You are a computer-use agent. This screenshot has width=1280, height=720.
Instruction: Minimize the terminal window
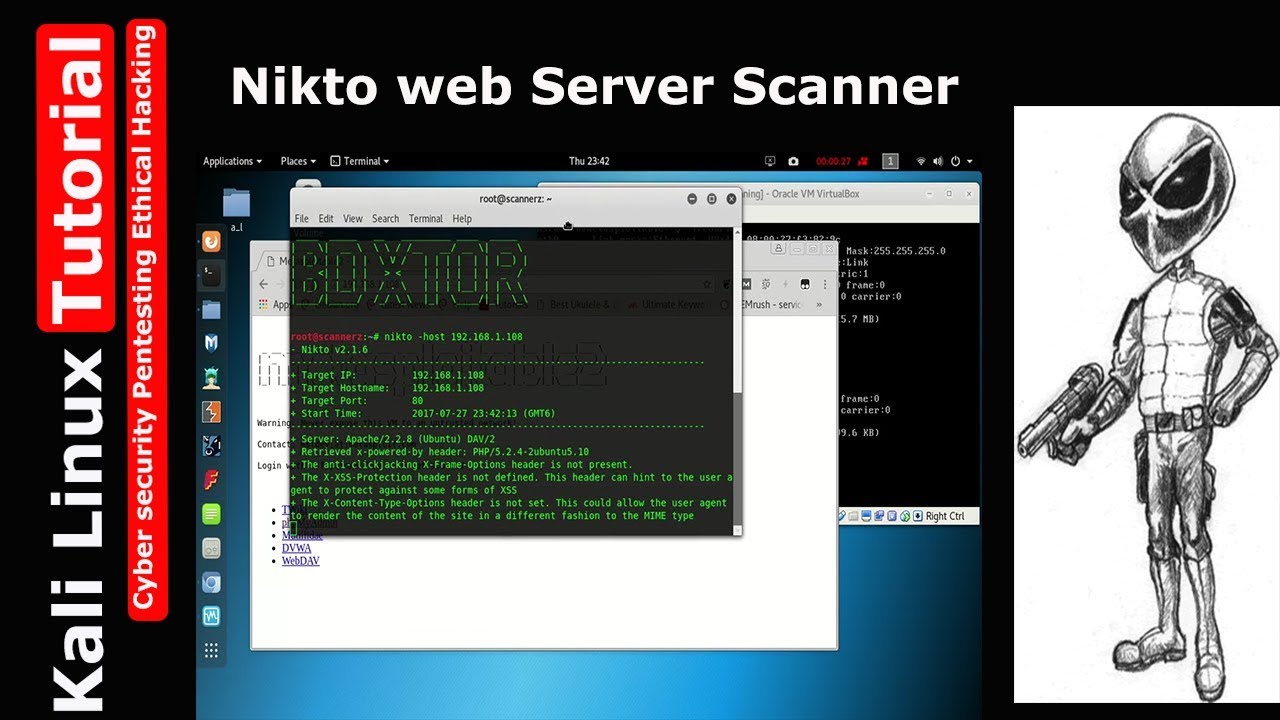[x=692, y=199]
